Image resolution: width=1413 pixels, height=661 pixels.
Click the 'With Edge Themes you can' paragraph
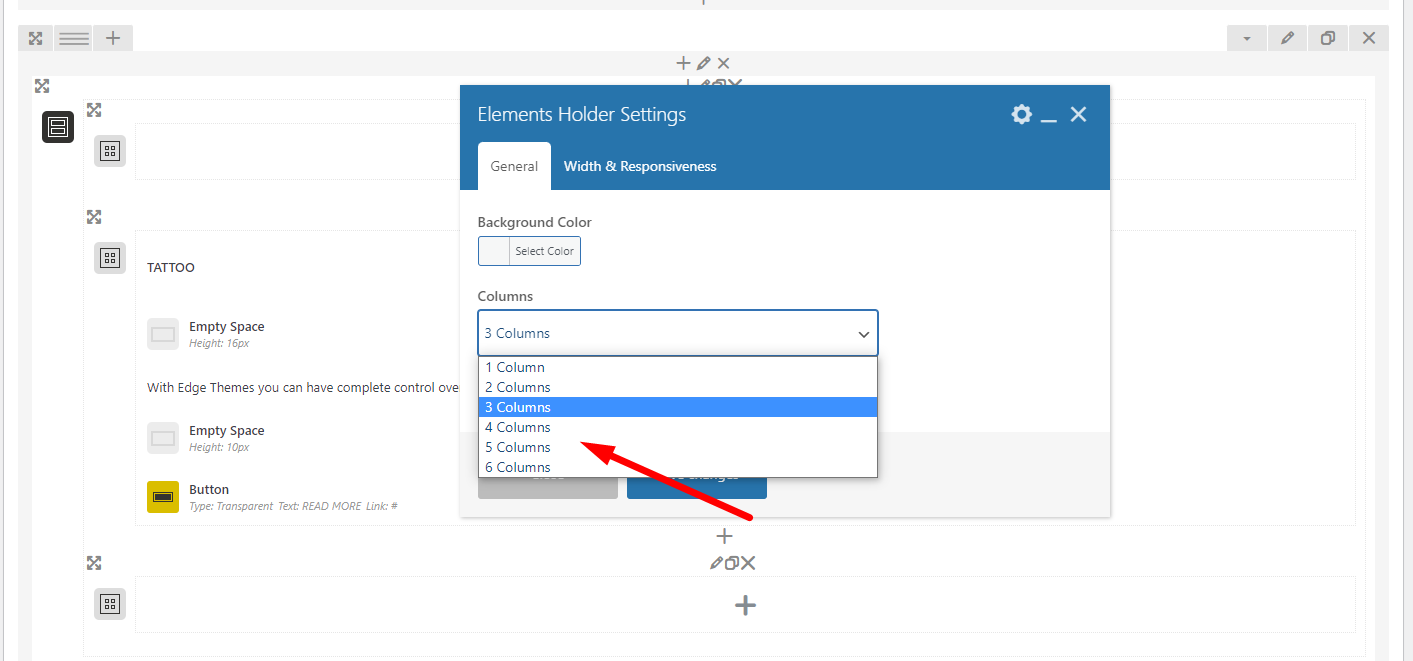coord(303,388)
